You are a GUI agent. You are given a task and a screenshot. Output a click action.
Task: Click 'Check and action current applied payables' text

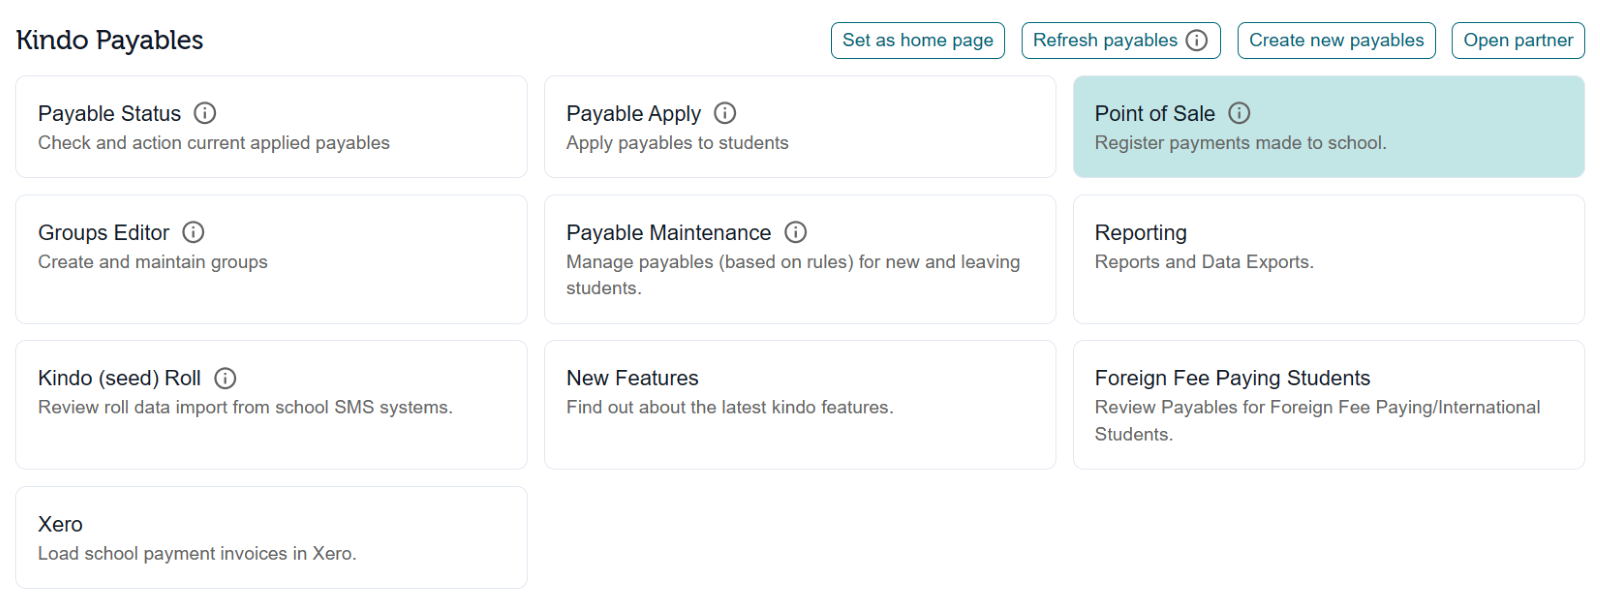(x=214, y=143)
